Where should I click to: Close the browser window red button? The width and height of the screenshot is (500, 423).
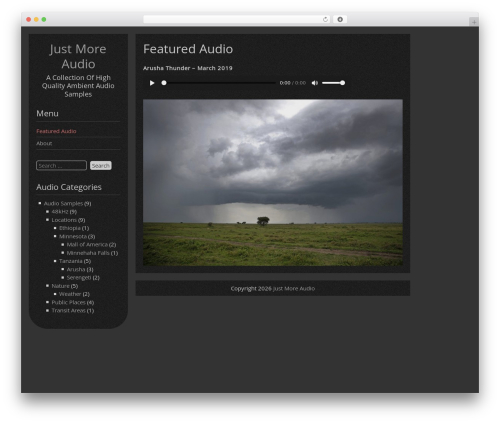pos(29,20)
